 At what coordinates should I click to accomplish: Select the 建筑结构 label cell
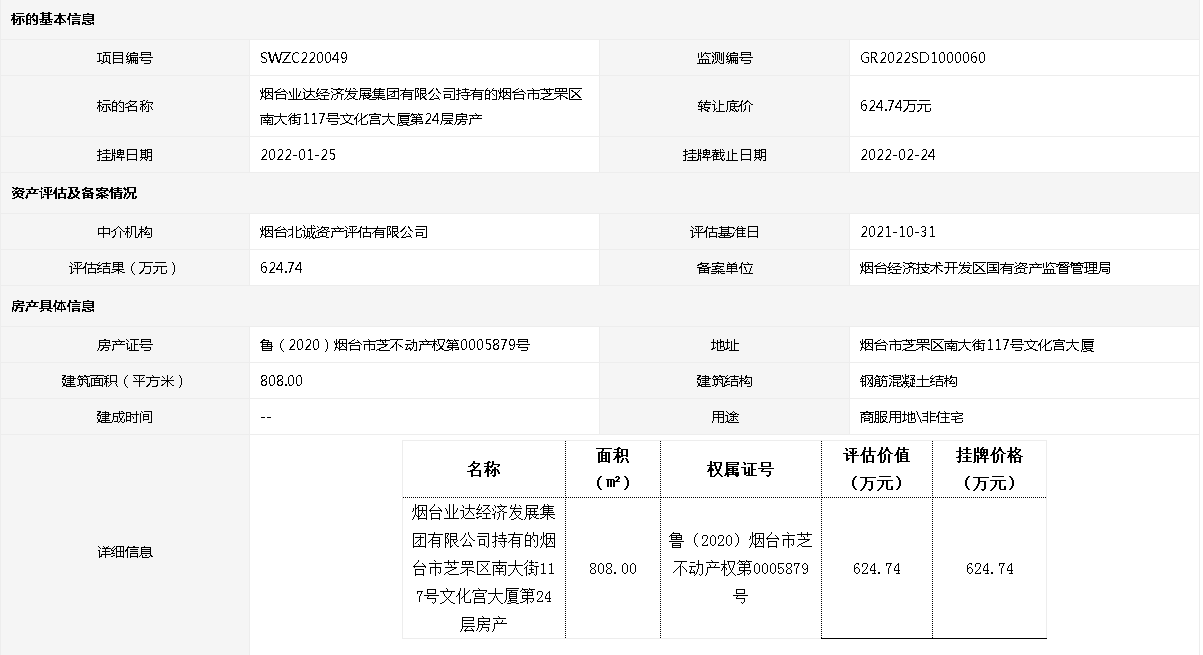[x=725, y=381]
